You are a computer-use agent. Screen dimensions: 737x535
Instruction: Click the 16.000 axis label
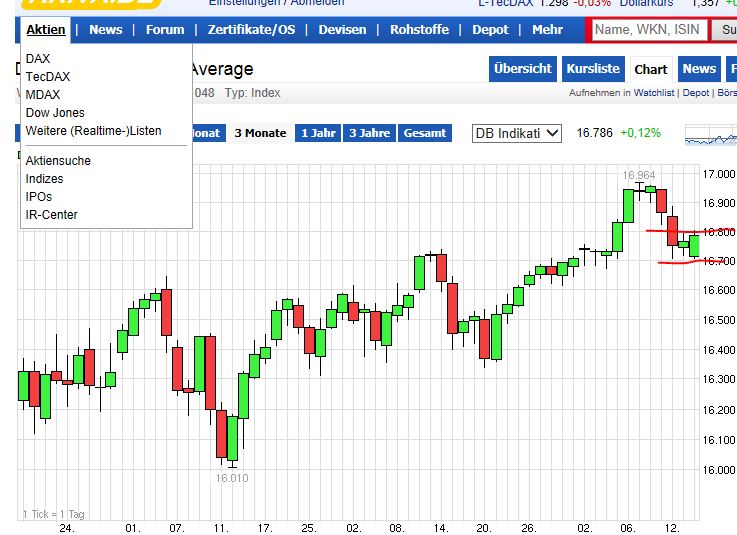719,470
